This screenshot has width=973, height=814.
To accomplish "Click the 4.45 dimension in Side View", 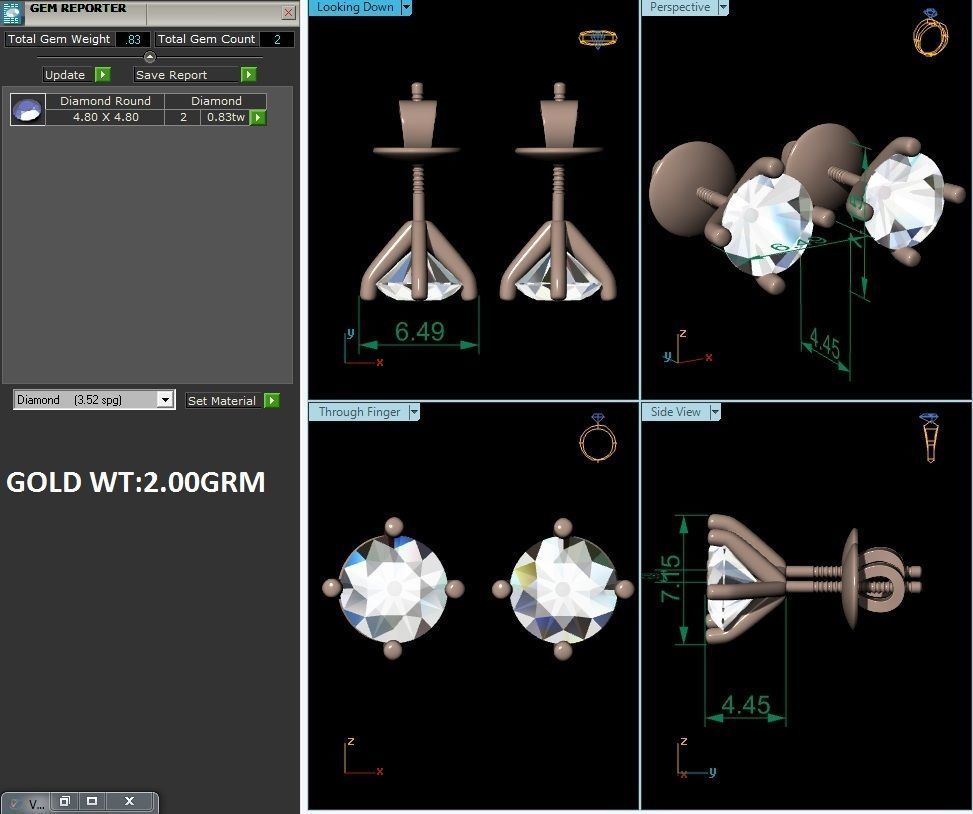I will pyautogui.click(x=746, y=705).
